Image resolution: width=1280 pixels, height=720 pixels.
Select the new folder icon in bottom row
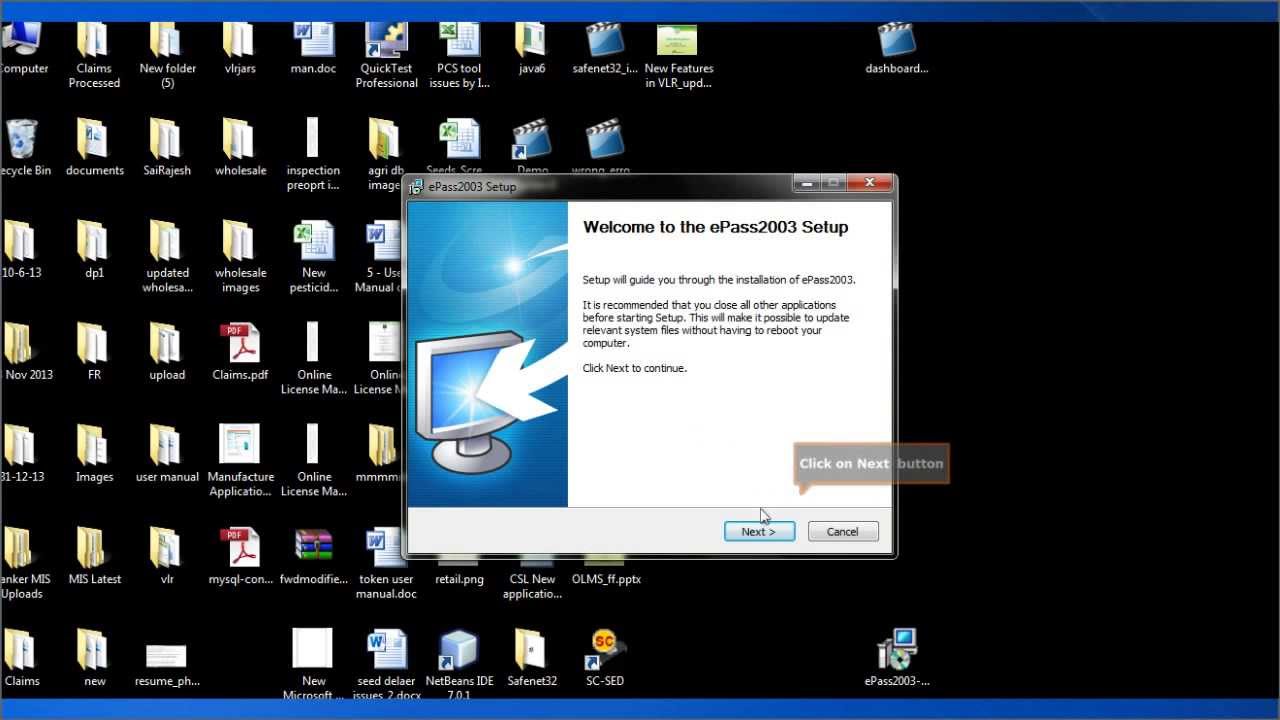[x=94, y=650]
